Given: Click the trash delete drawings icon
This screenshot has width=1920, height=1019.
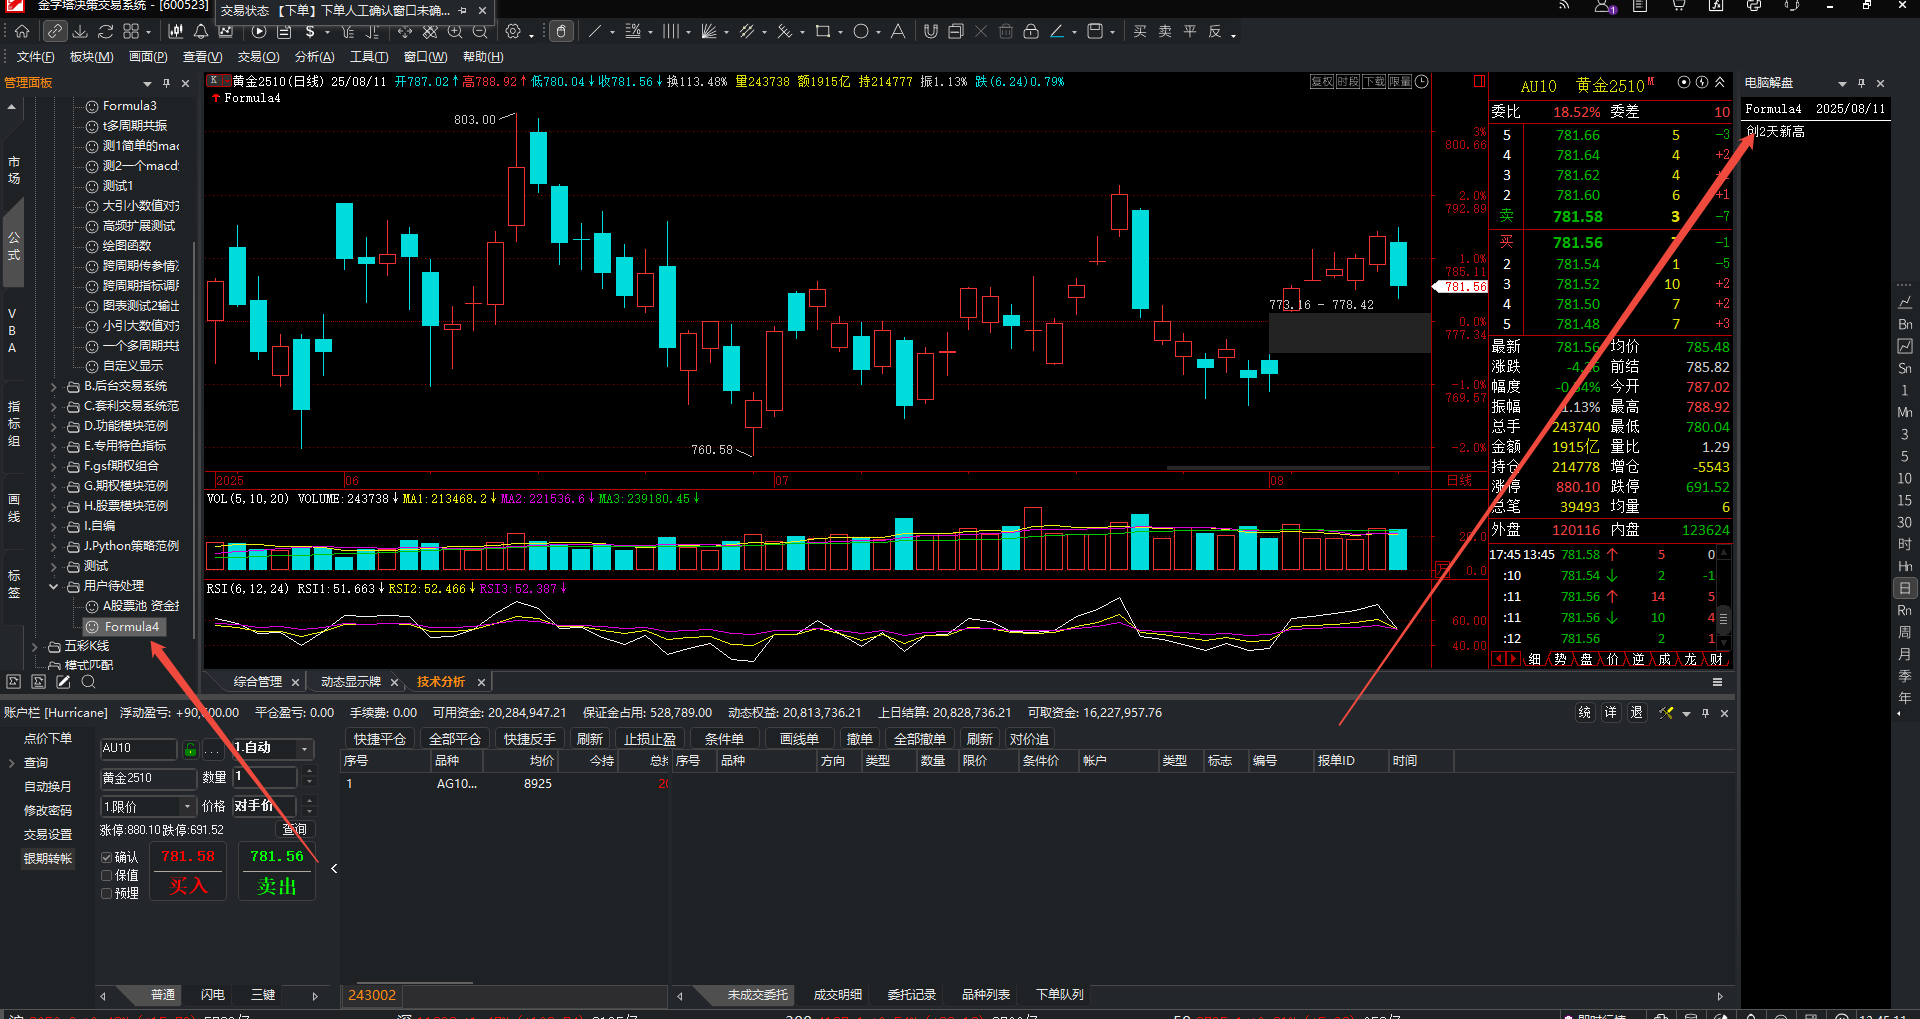Looking at the screenshot, I should [1006, 31].
